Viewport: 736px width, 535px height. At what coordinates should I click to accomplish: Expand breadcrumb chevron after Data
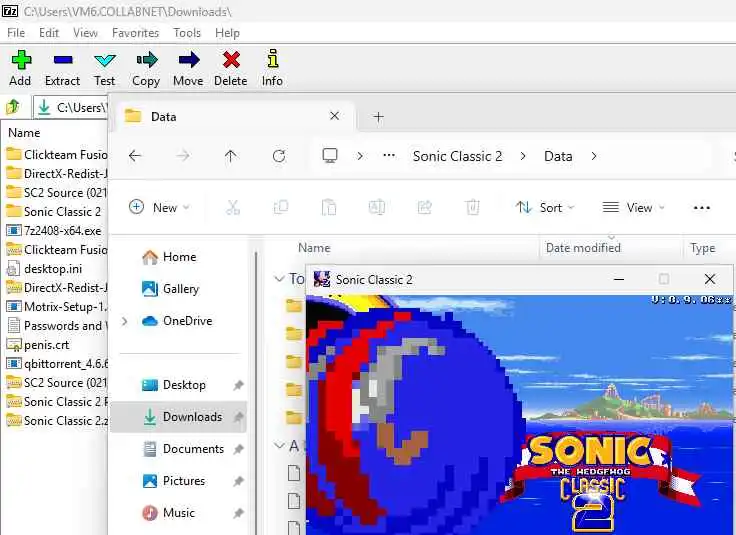pos(594,156)
